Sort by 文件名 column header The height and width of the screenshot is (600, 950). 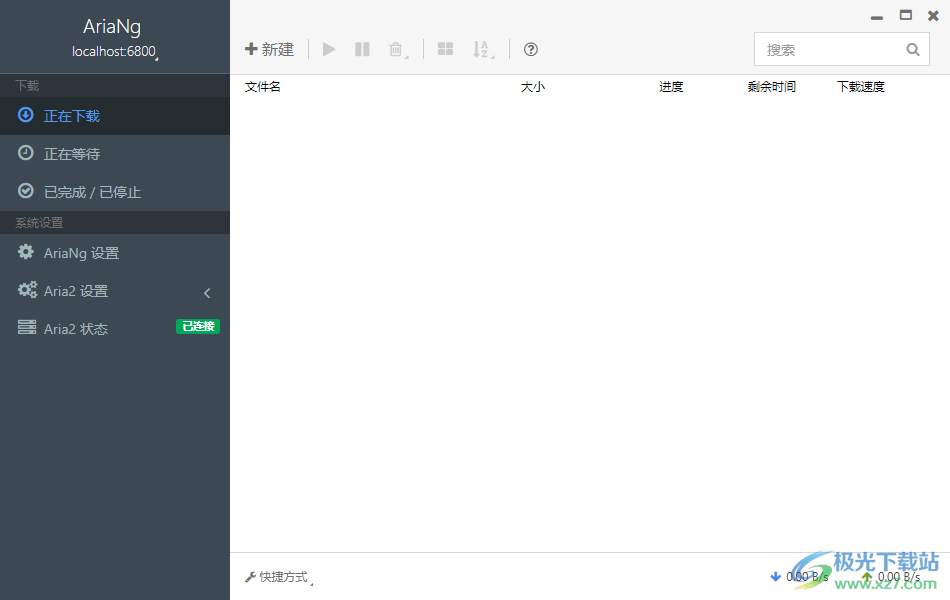(262, 87)
